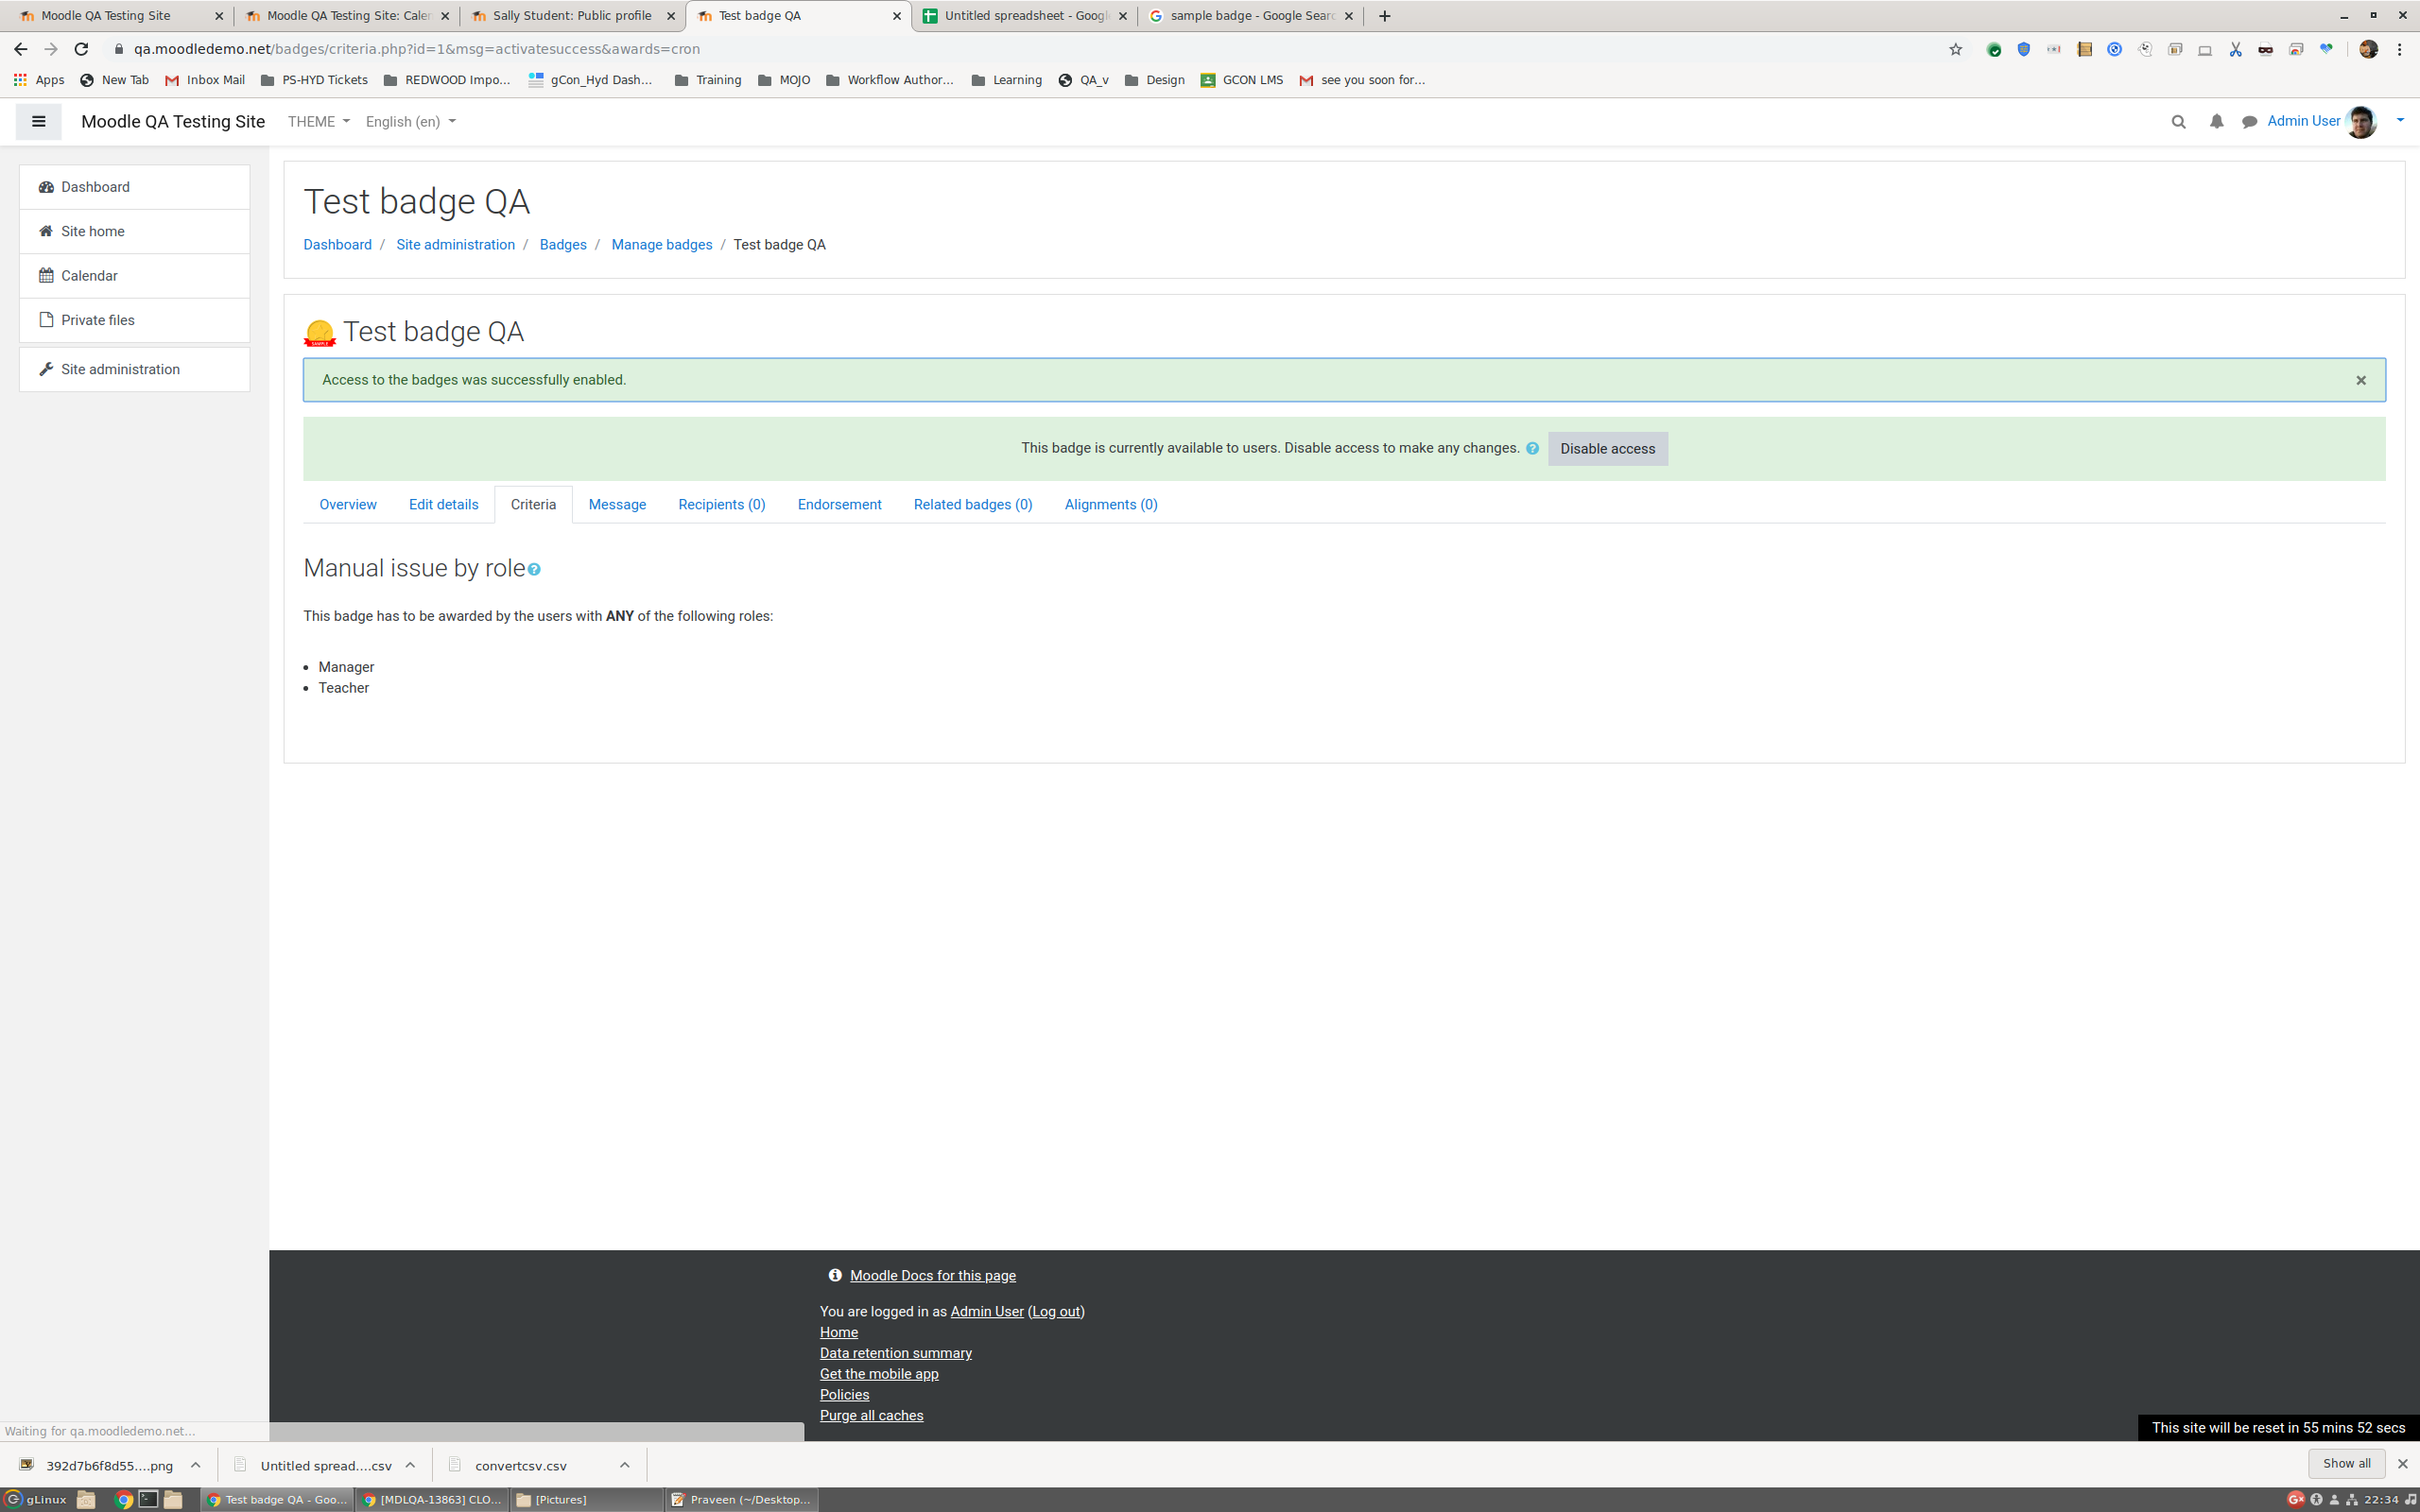This screenshot has height=1512, width=2420.
Task: Click the browser back arrow
Action: pos(20,49)
